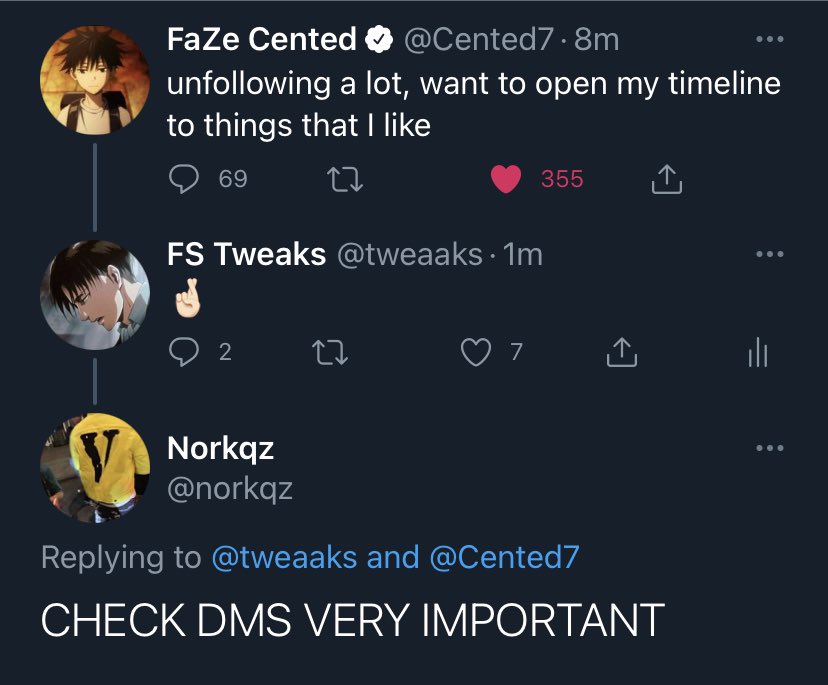Click the @tweaaks mention link
Image resolution: width=828 pixels, height=685 pixels.
[x=284, y=557]
